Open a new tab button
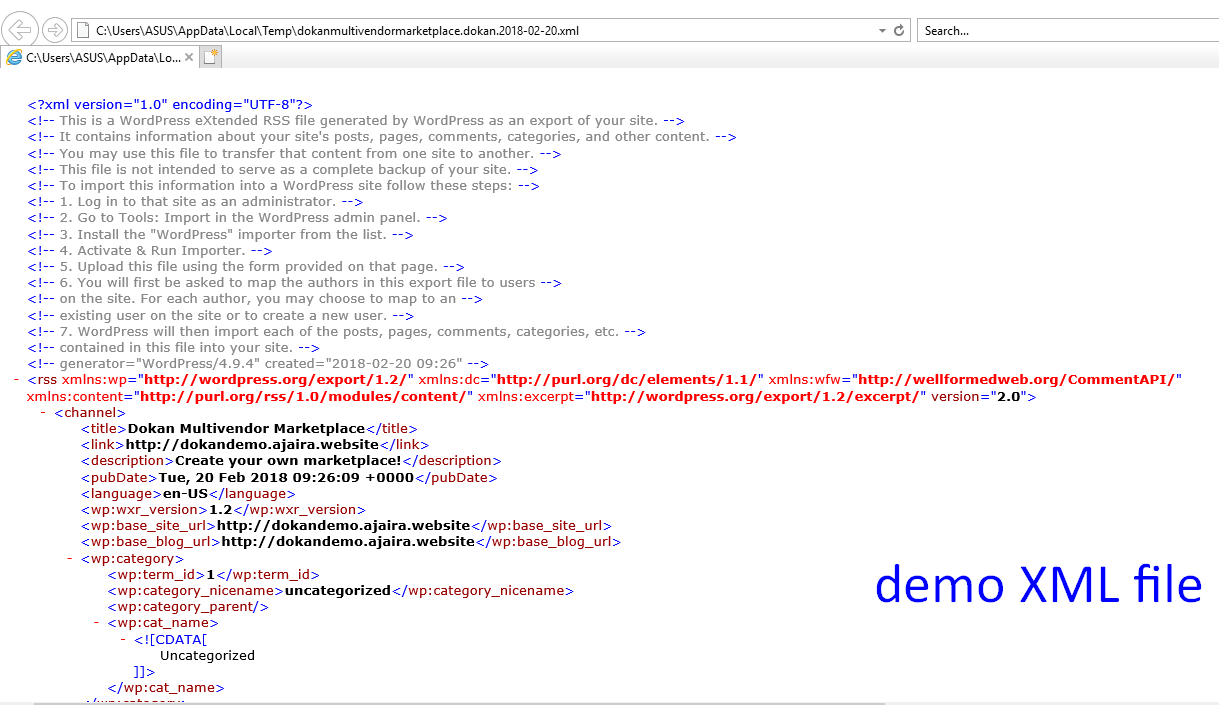 (x=210, y=58)
